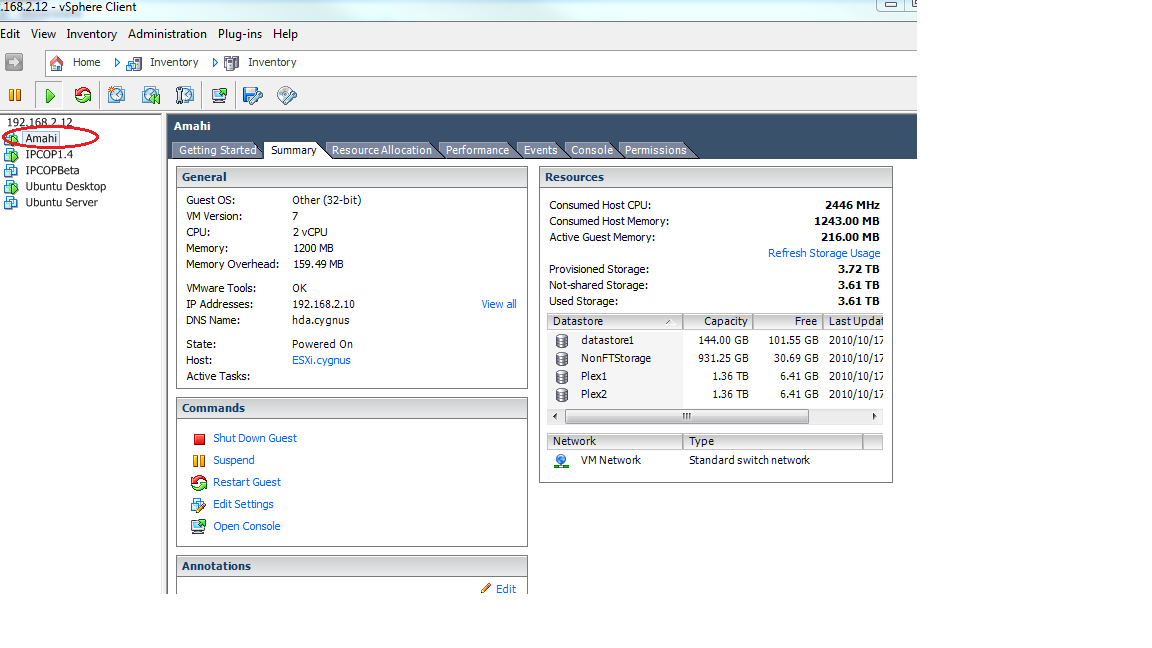Launch VM console from the toolbar icon
Viewport: 1152px width, 648px height.
tap(219, 96)
